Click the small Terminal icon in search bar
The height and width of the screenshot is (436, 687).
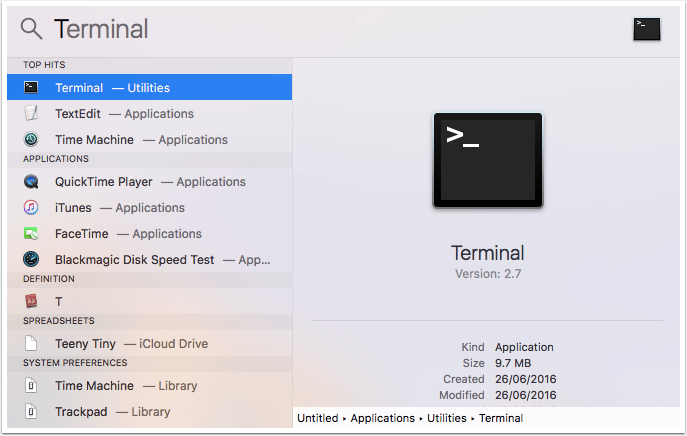647,29
